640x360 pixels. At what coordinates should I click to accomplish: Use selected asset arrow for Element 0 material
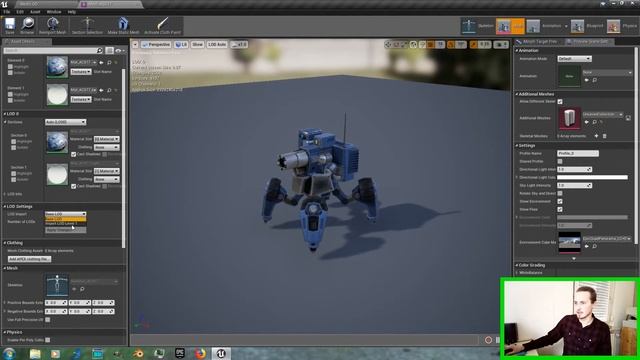pyautogui.click(x=101, y=62)
